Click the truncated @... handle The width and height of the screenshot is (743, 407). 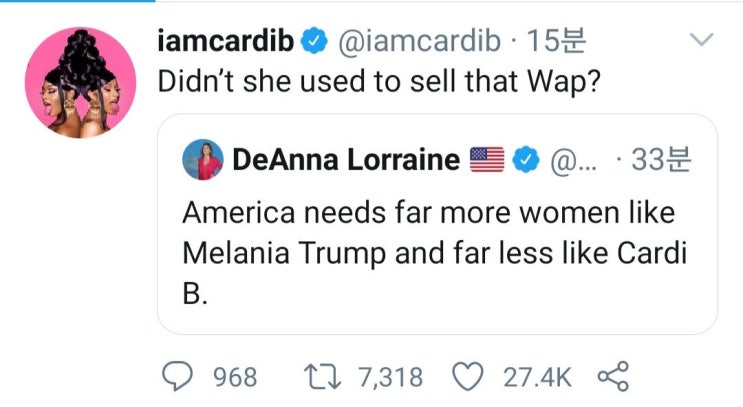(x=574, y=161)
